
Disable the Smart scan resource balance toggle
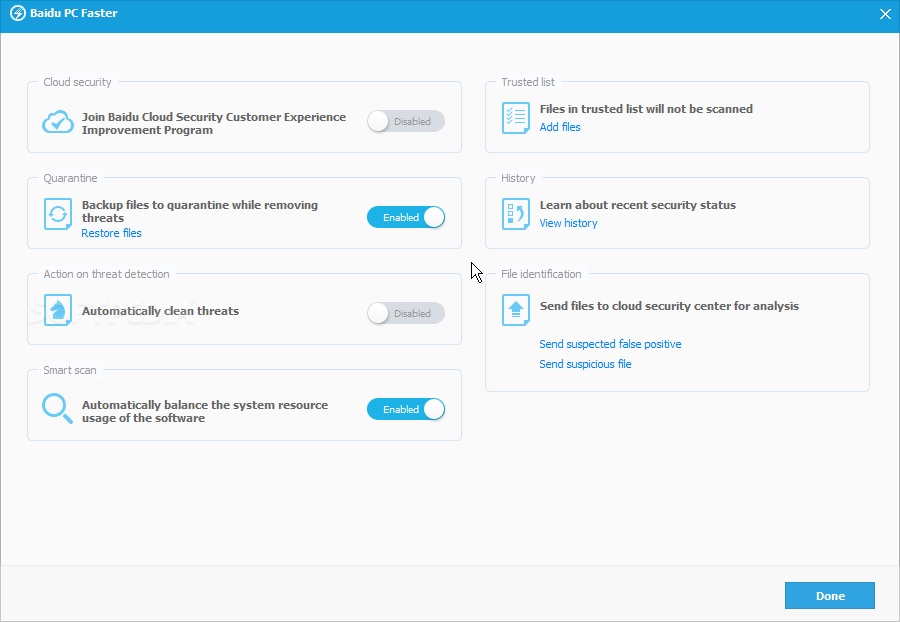(406, 409)
